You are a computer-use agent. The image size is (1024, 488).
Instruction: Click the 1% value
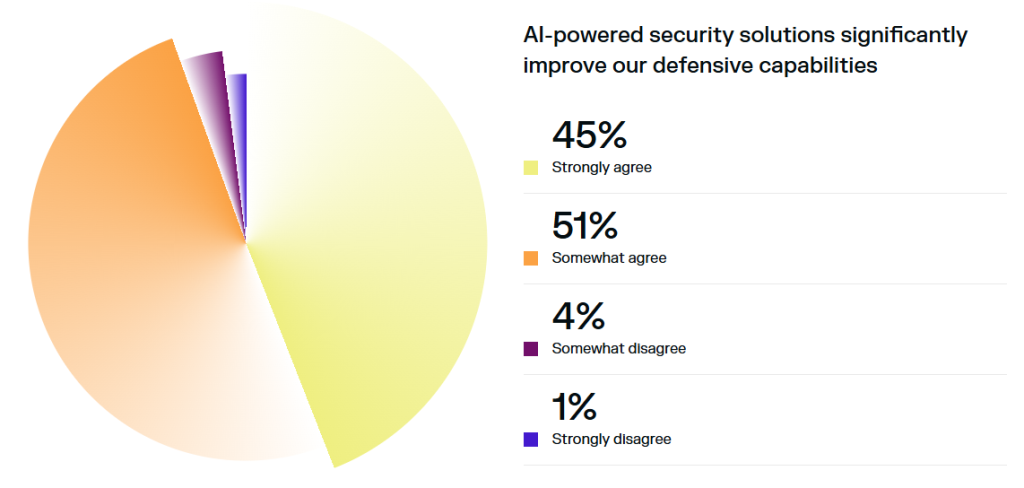(574, 407)
